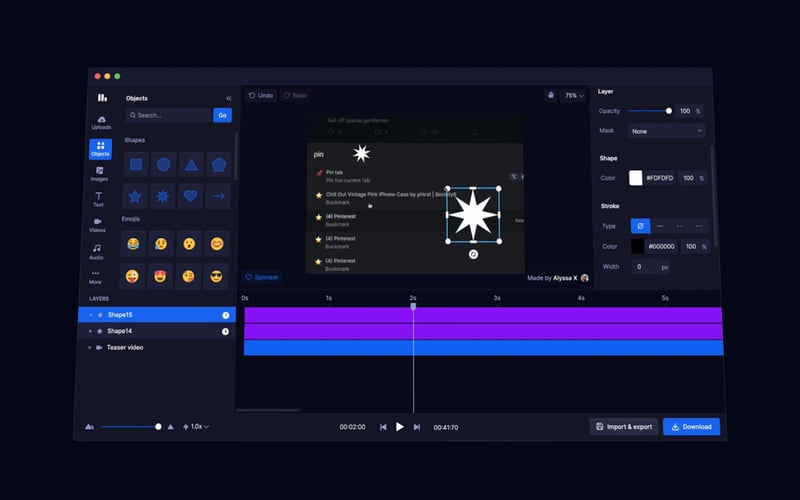Add the starburst shape
The image size is (800, 500).
tap(162, 196)
